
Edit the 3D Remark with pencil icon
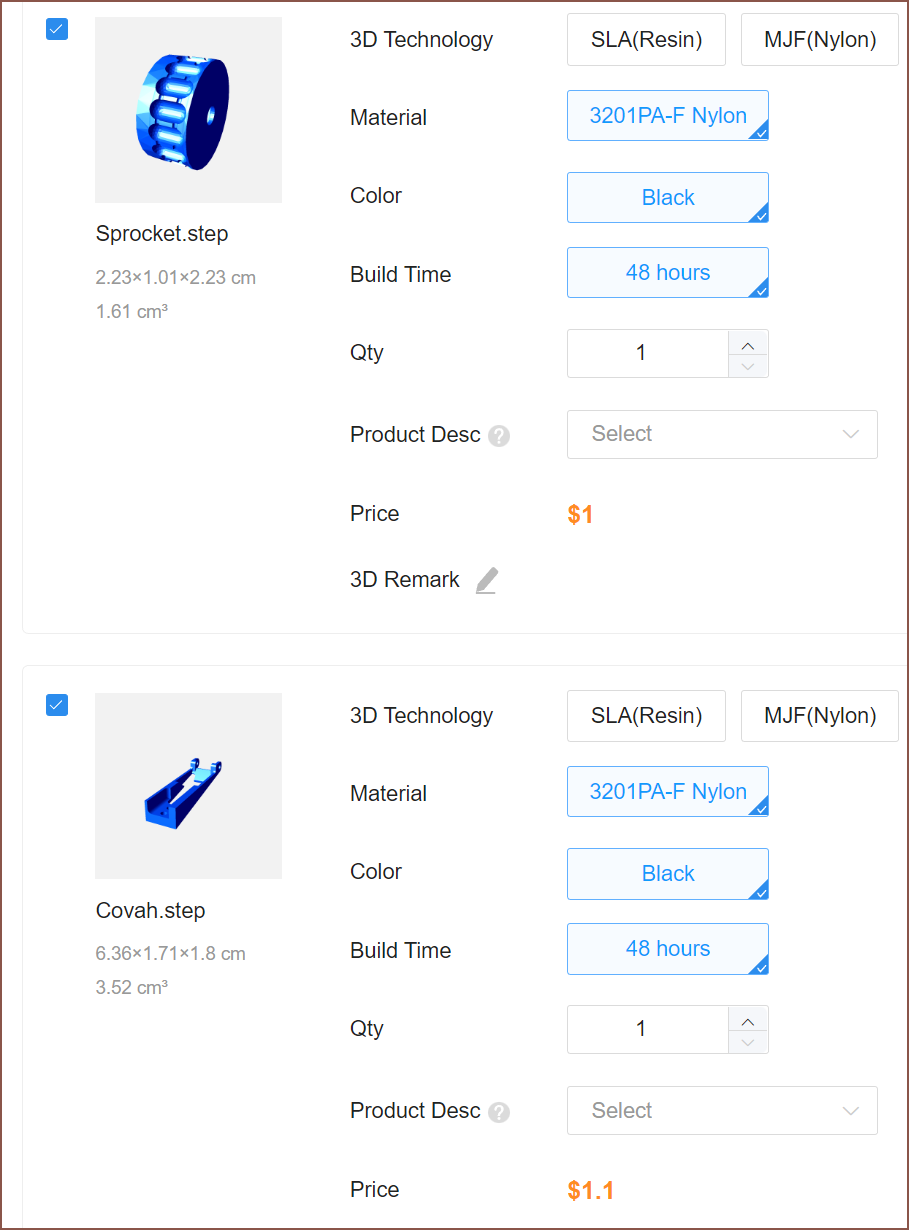pyautogui.click(x=486, y=581)
